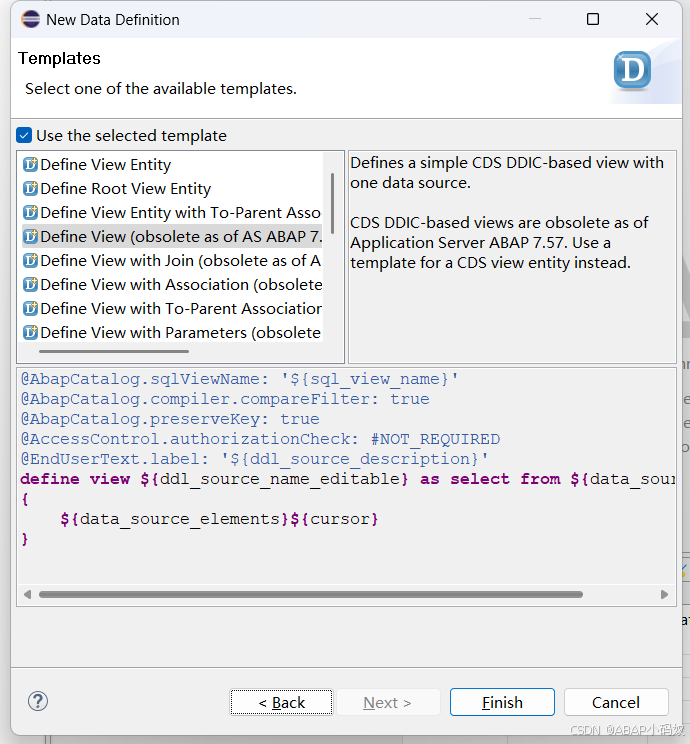Click the Finish button
The height and width of the screenshot is (744, 690).
tap(502, 702)
